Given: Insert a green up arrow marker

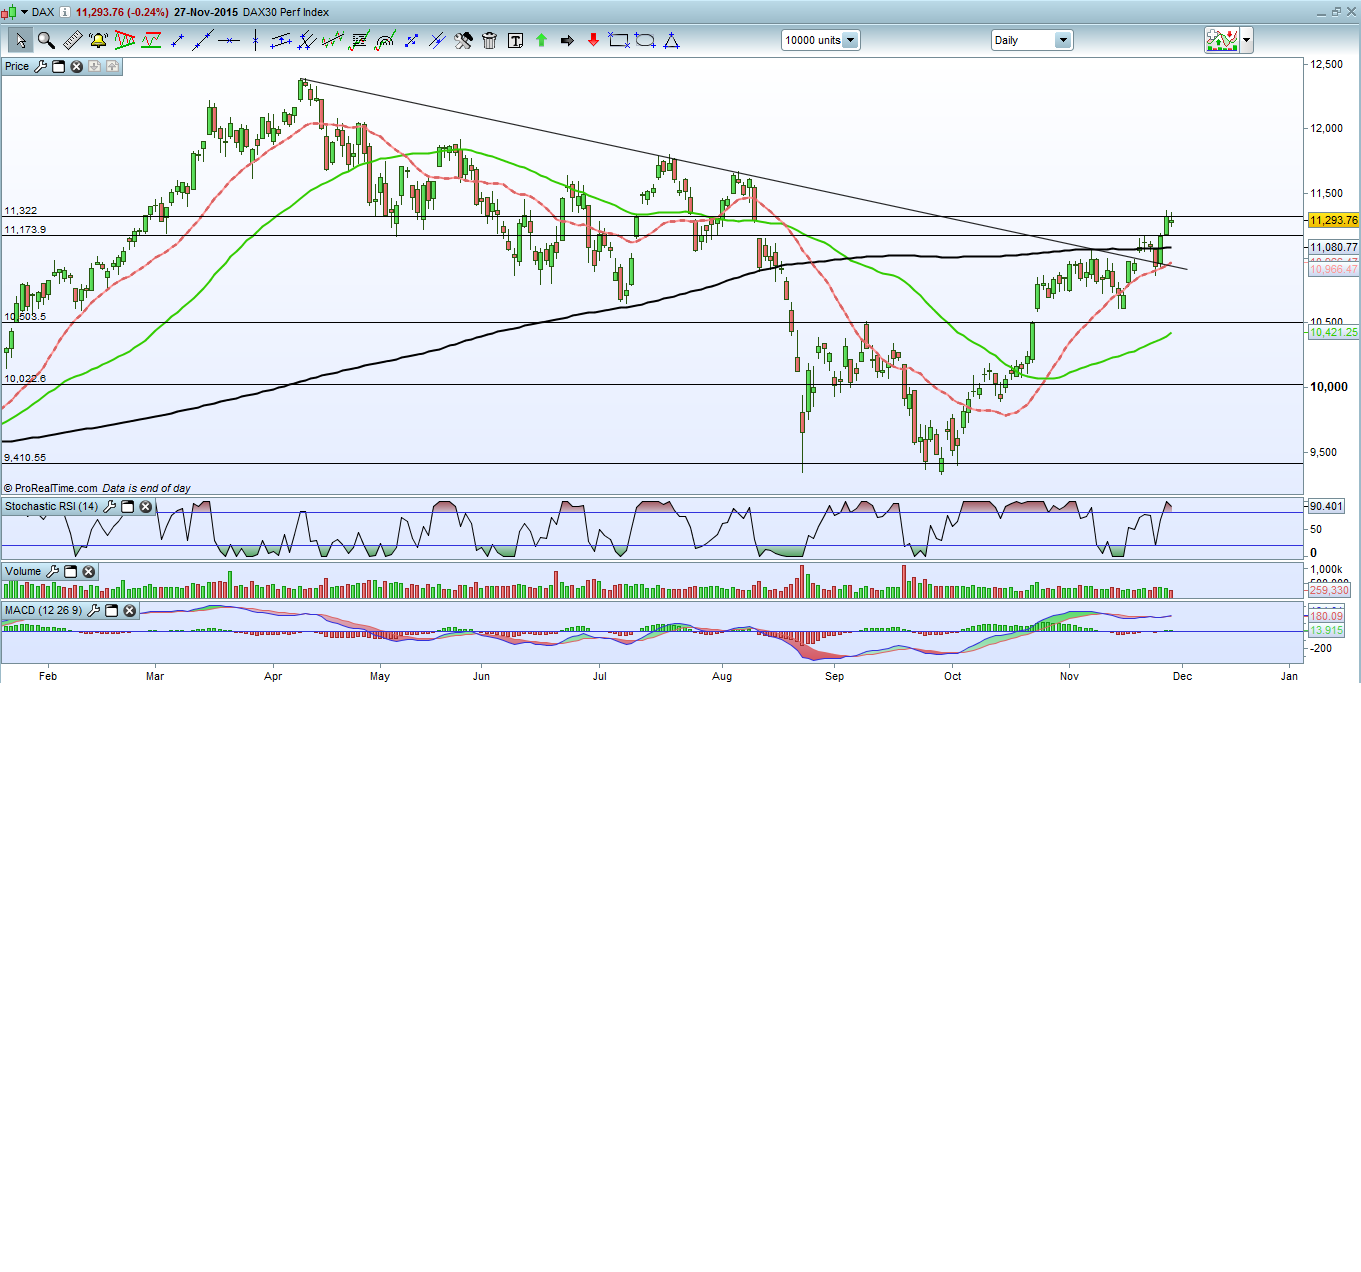Looking at the screenshot, I should click(541, 41).
